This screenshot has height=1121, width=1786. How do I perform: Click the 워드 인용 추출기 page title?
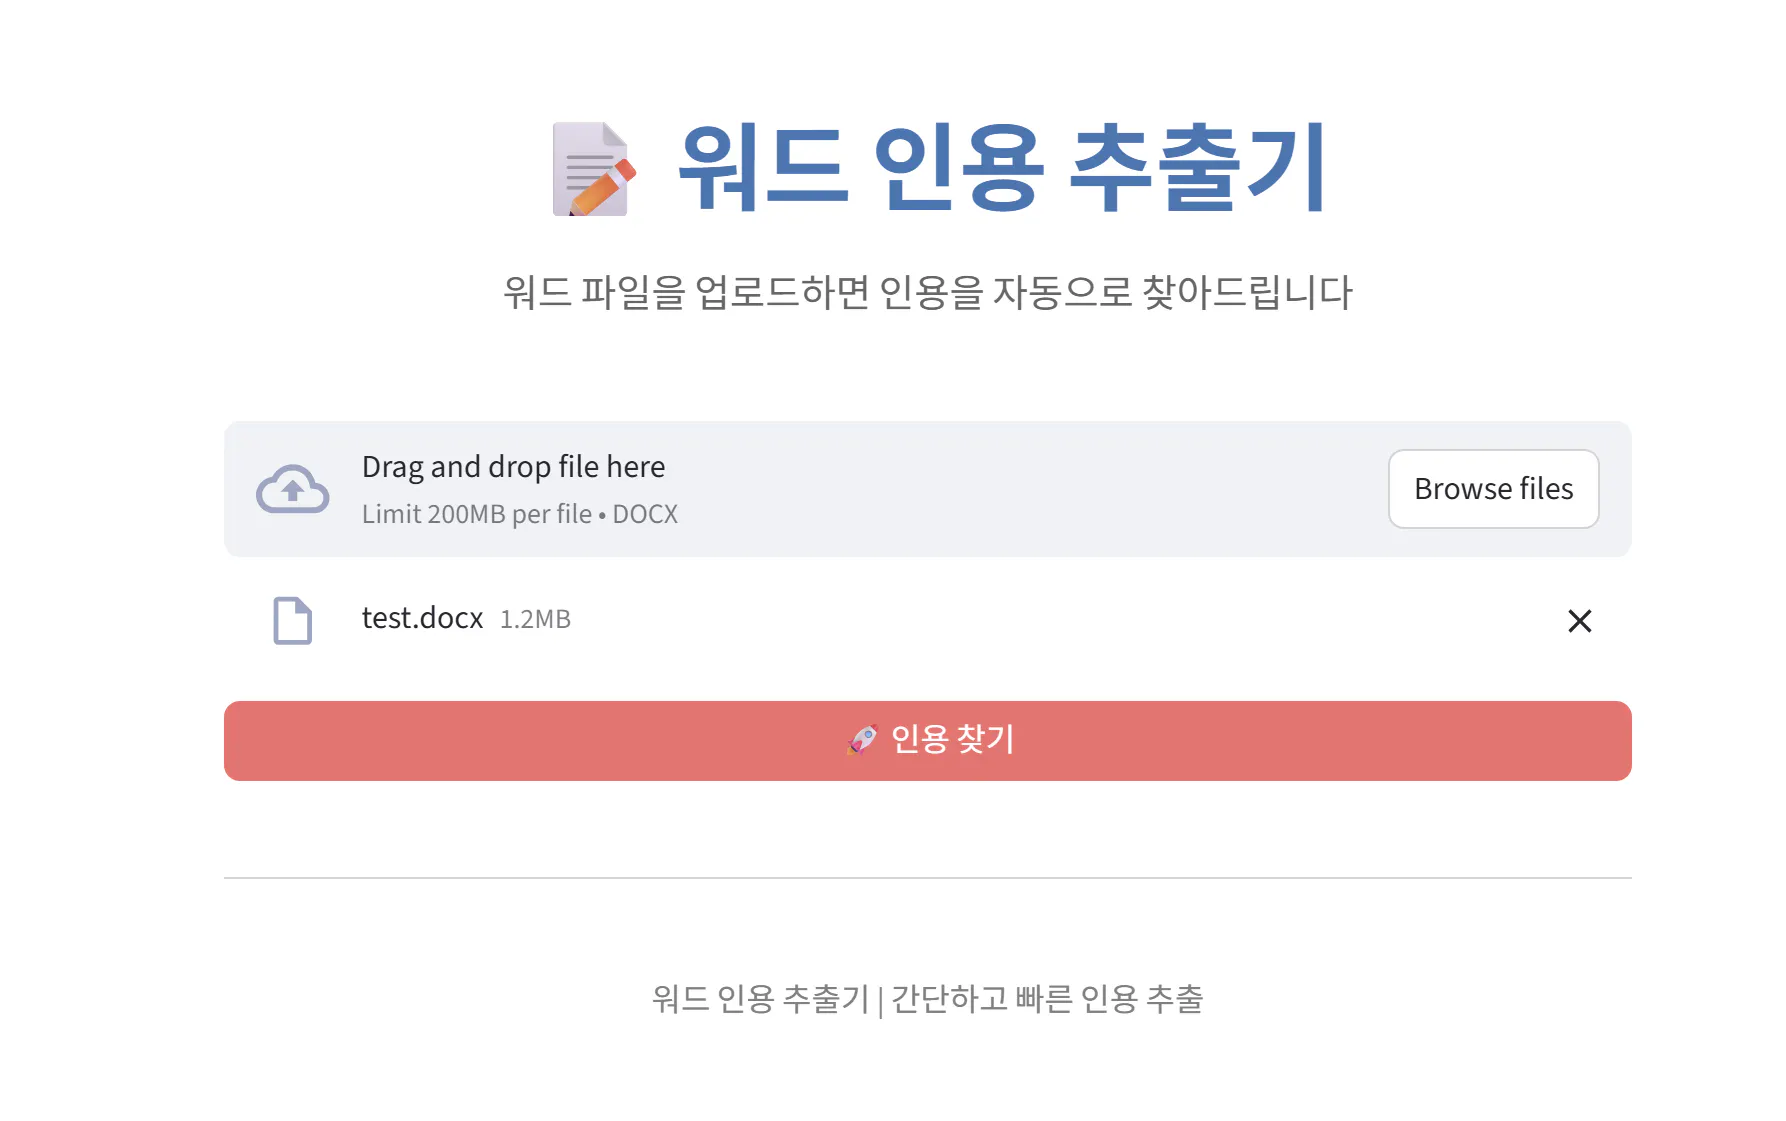coord(1000,165)
